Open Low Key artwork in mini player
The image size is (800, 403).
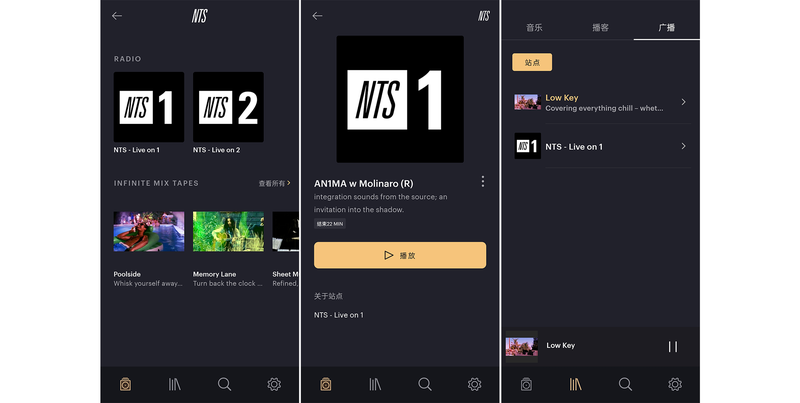[x=521, y=347]
